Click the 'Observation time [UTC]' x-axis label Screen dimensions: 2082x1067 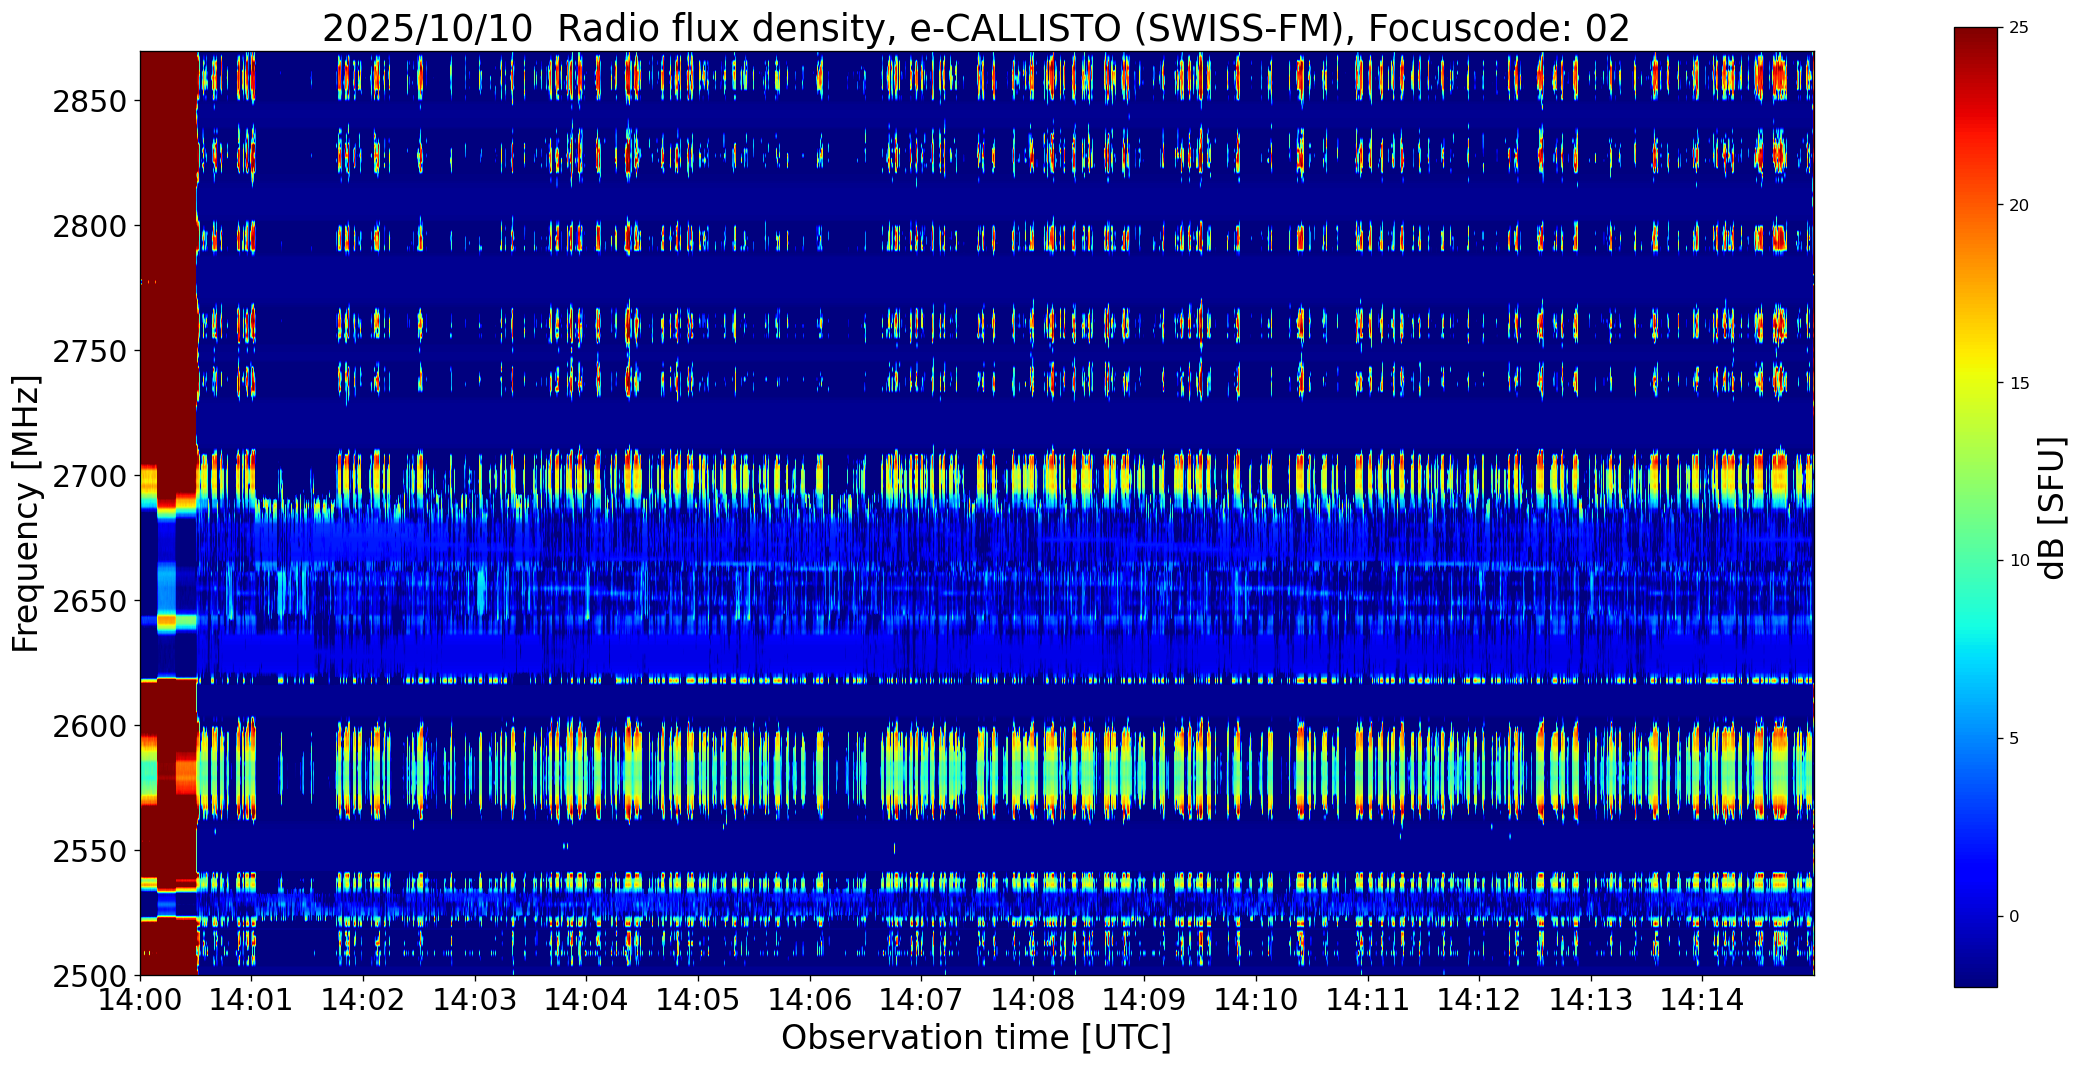tap(976, 1038)
